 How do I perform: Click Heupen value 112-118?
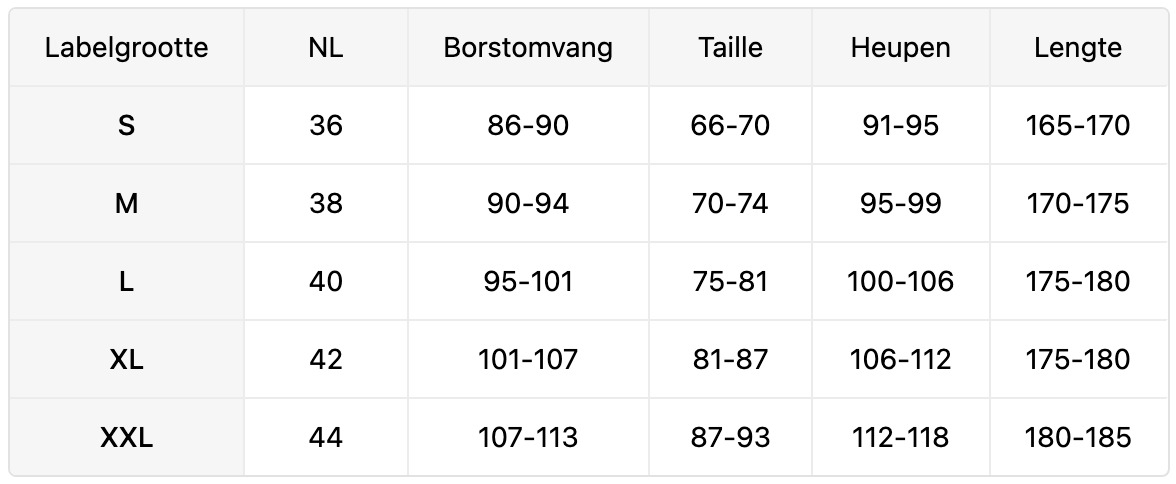(x=900, y=438)
